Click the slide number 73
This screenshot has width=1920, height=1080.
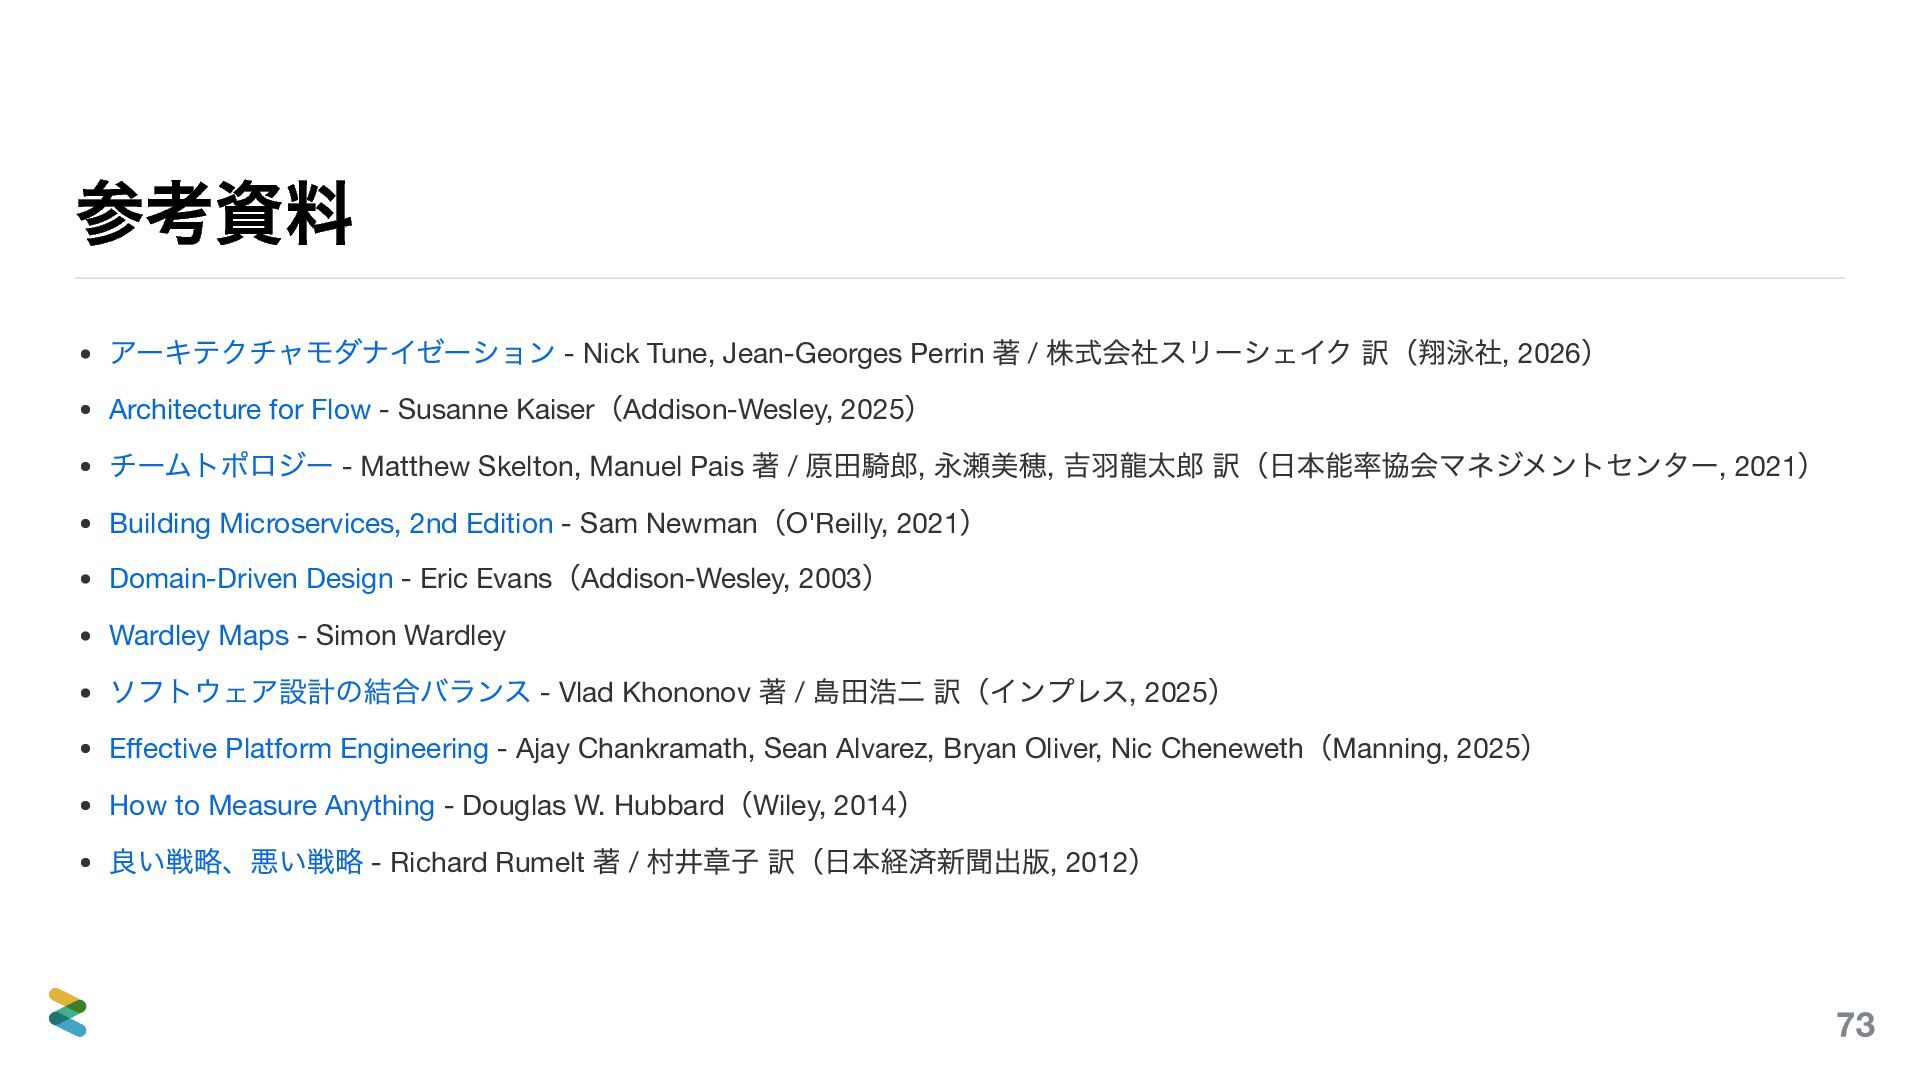pyautogui.click(x=1855, y=1025)
